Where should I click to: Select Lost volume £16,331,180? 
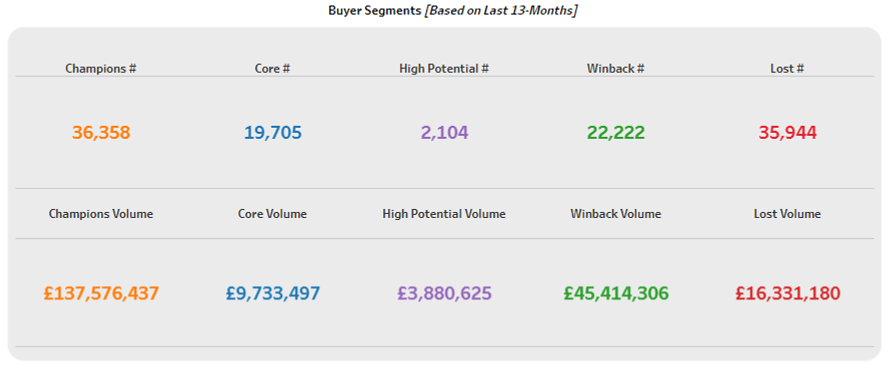(788, 293)
